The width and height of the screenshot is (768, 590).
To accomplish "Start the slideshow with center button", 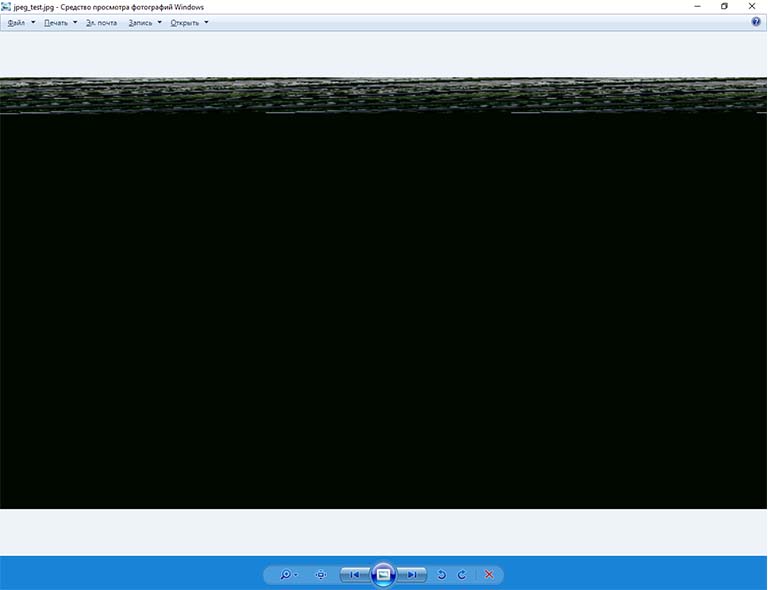I will (383, 575).
